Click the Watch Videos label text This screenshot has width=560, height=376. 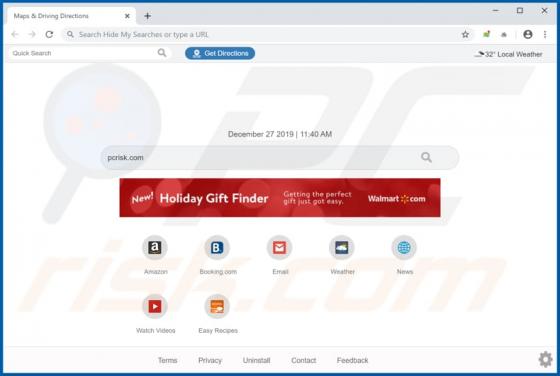(155, 331)
